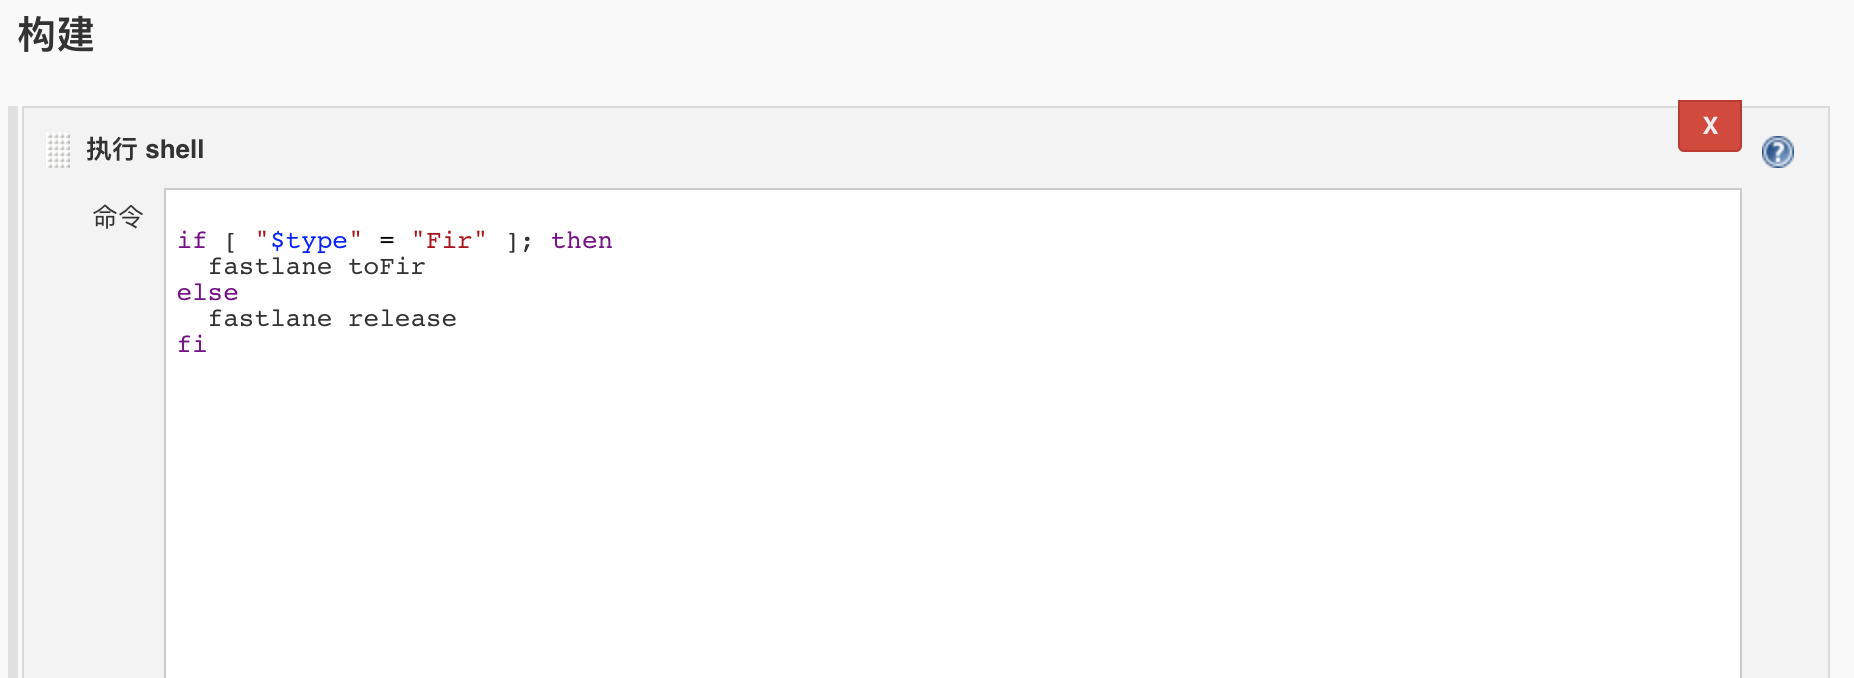Click the drag handle beside 执行 shell

59,150
